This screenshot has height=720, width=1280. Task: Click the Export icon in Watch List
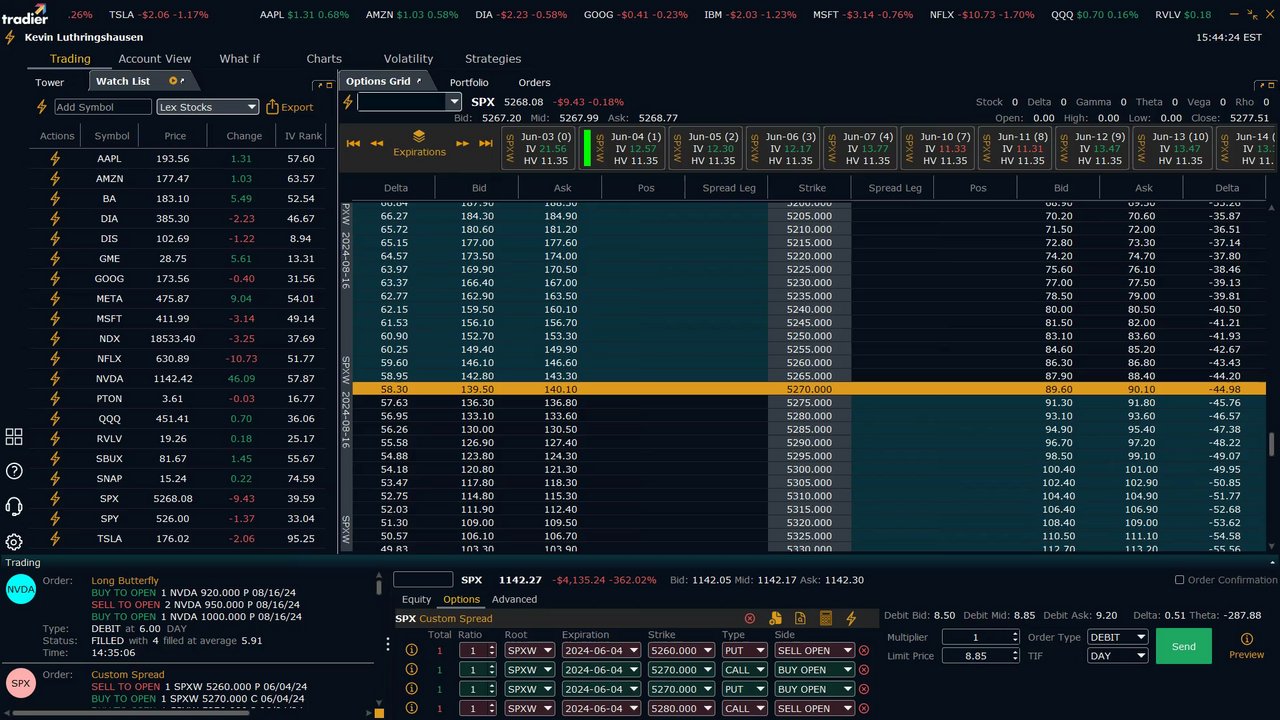[x=272, y=107]
